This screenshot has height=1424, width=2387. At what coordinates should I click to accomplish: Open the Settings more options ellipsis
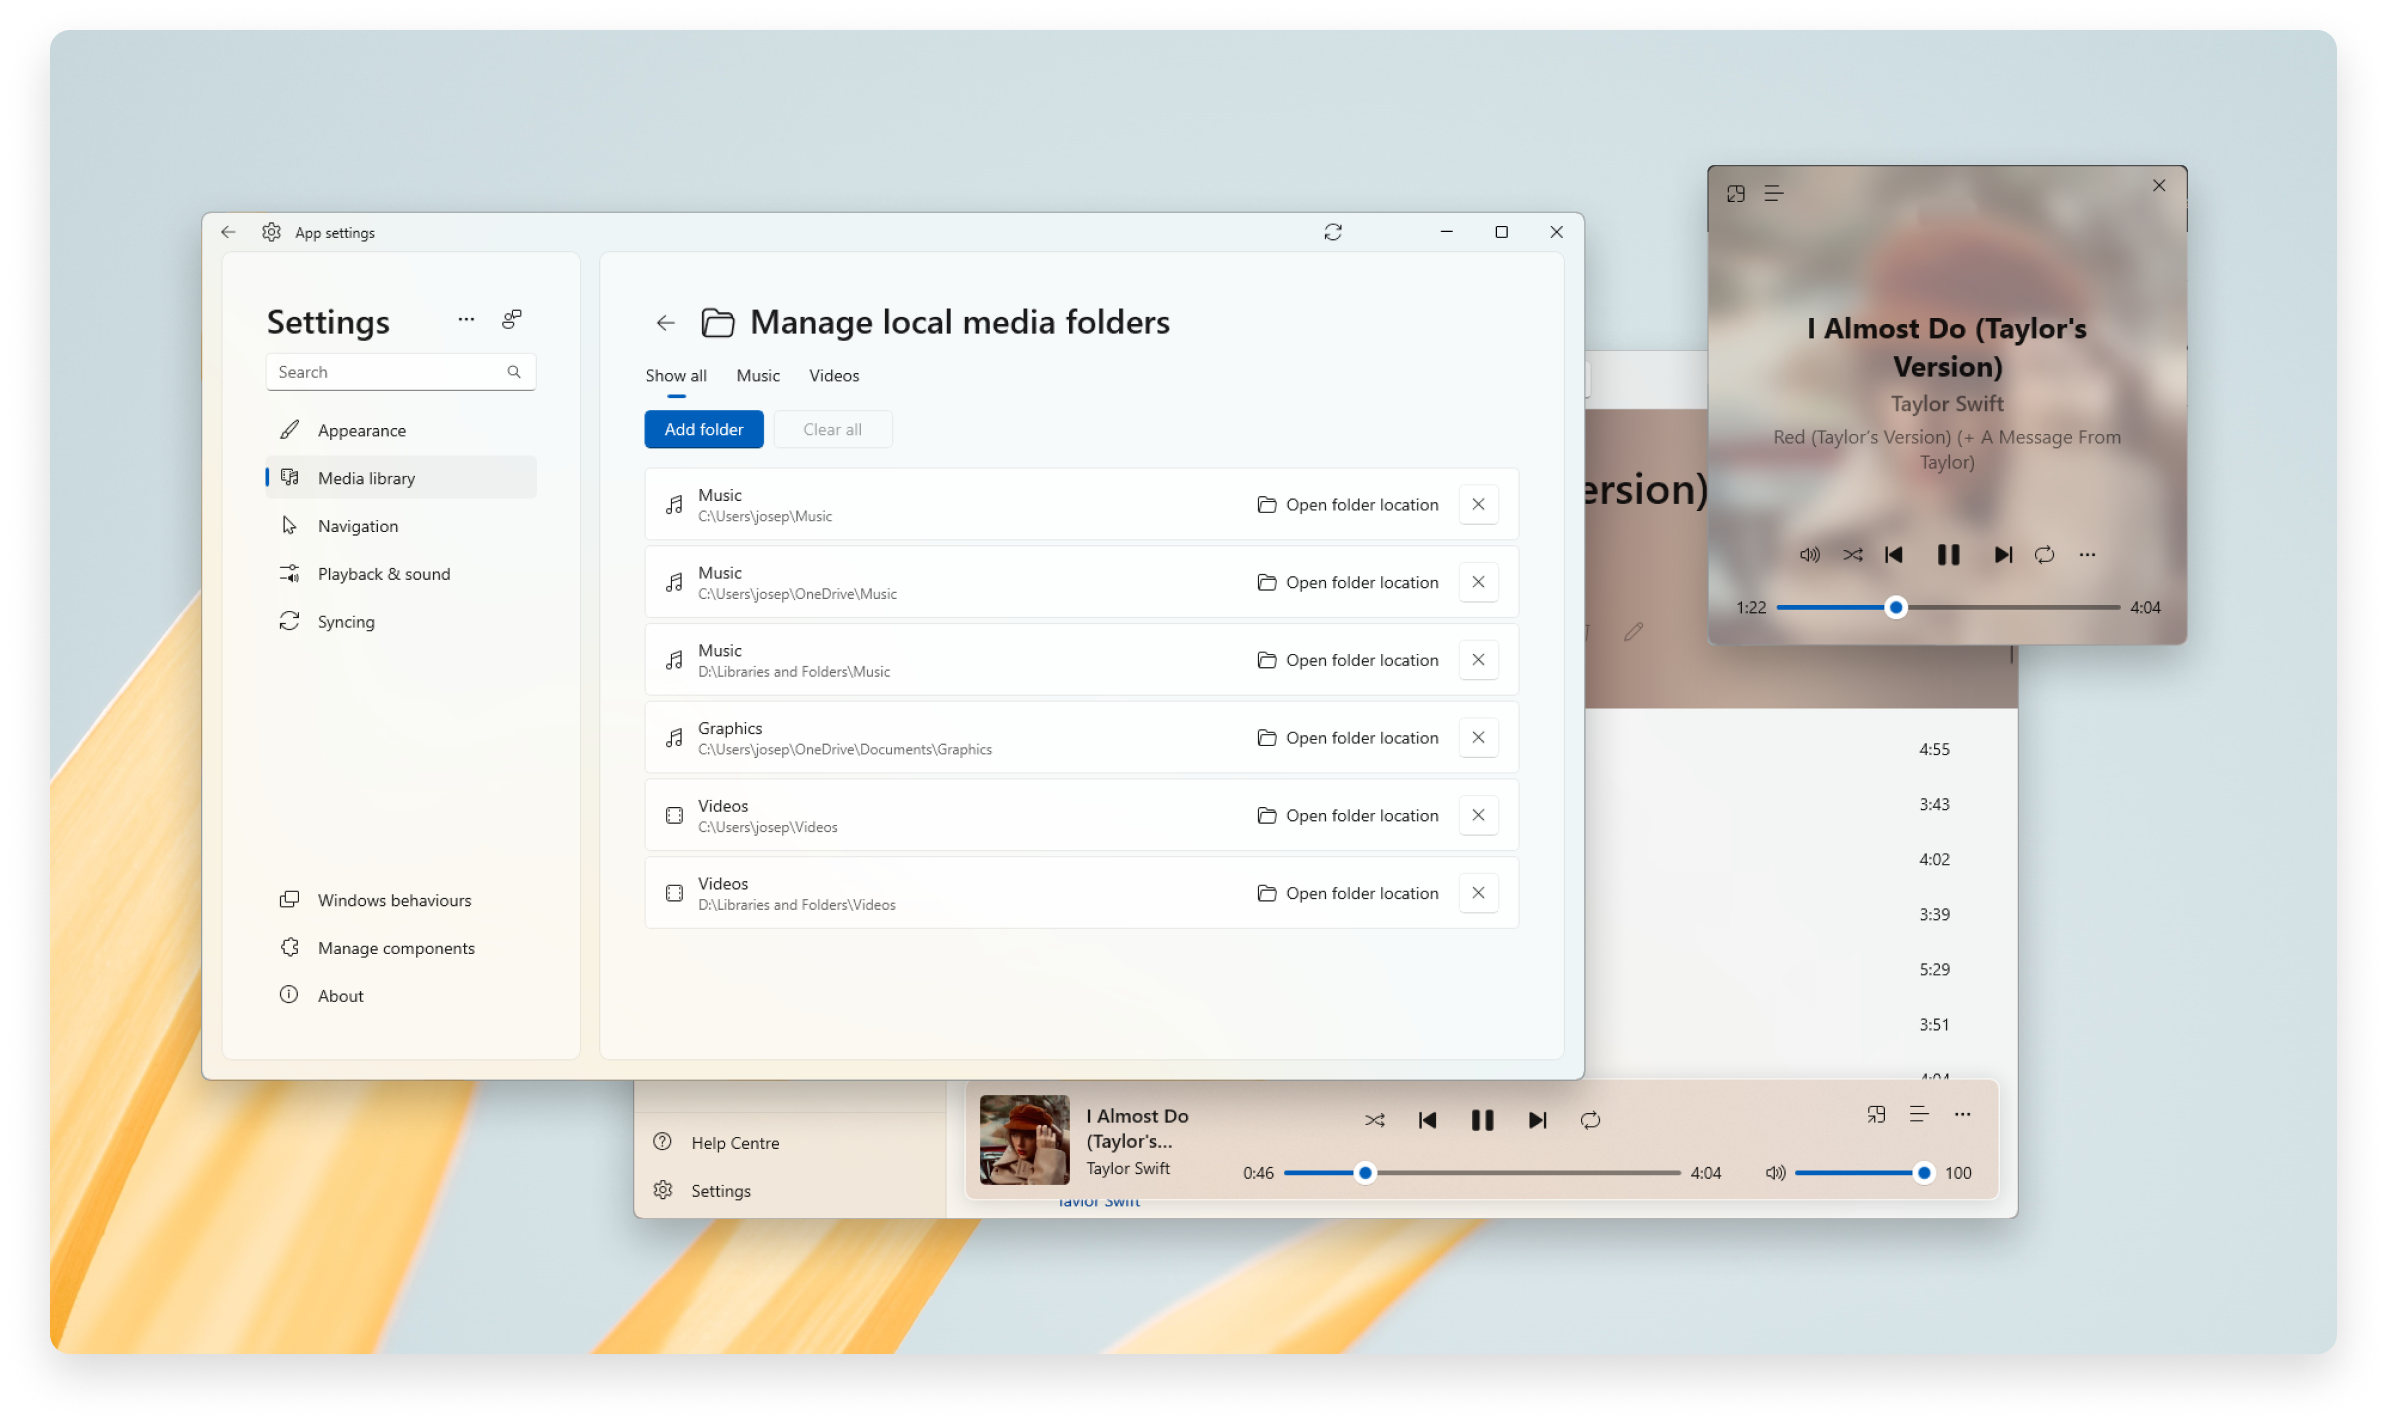point(466,319)
